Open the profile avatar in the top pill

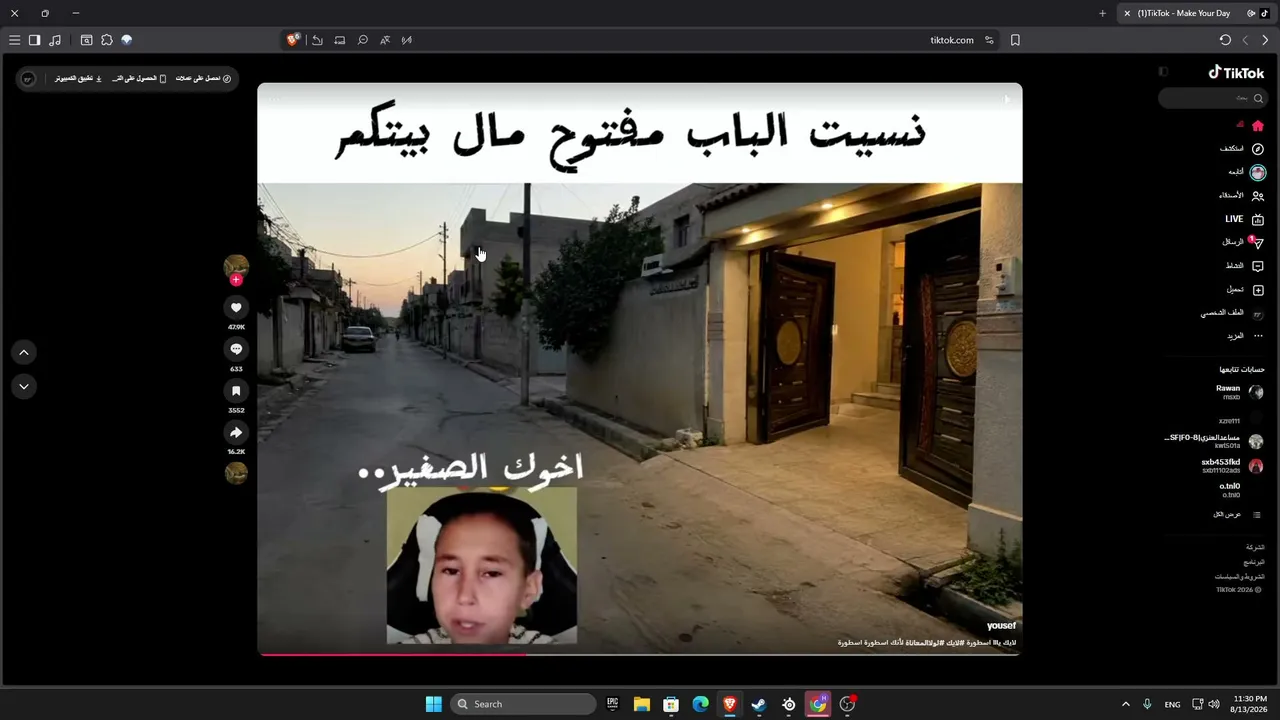point(28,78)
